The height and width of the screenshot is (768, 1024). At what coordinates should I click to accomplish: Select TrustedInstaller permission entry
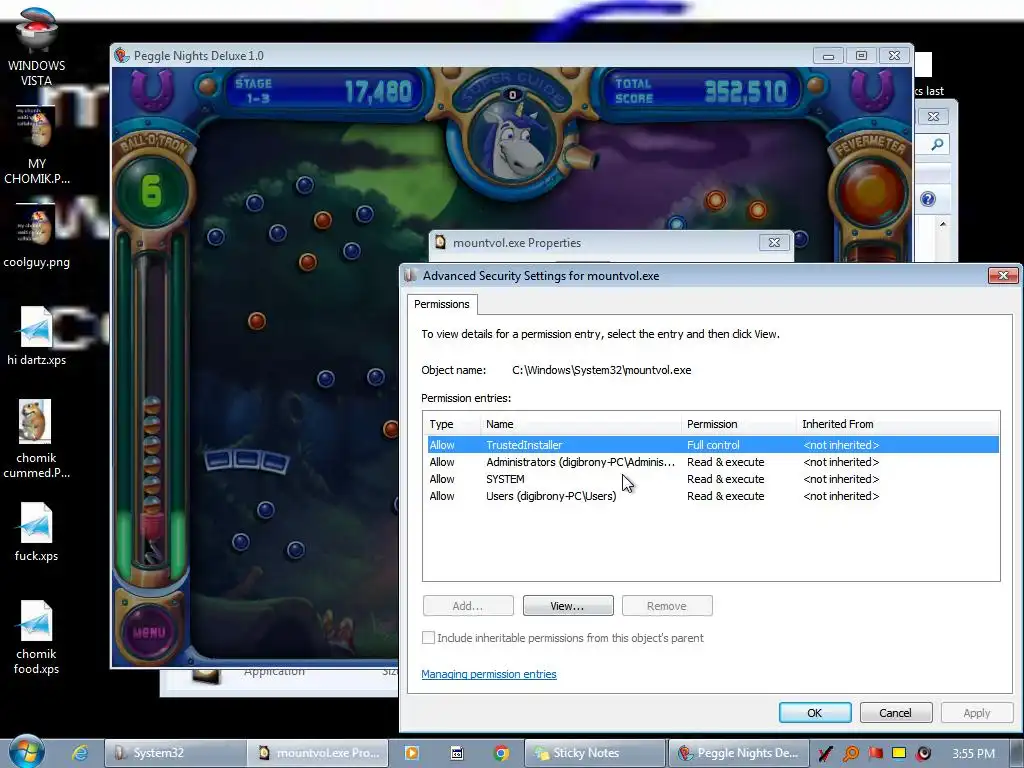tap(712, 445)
